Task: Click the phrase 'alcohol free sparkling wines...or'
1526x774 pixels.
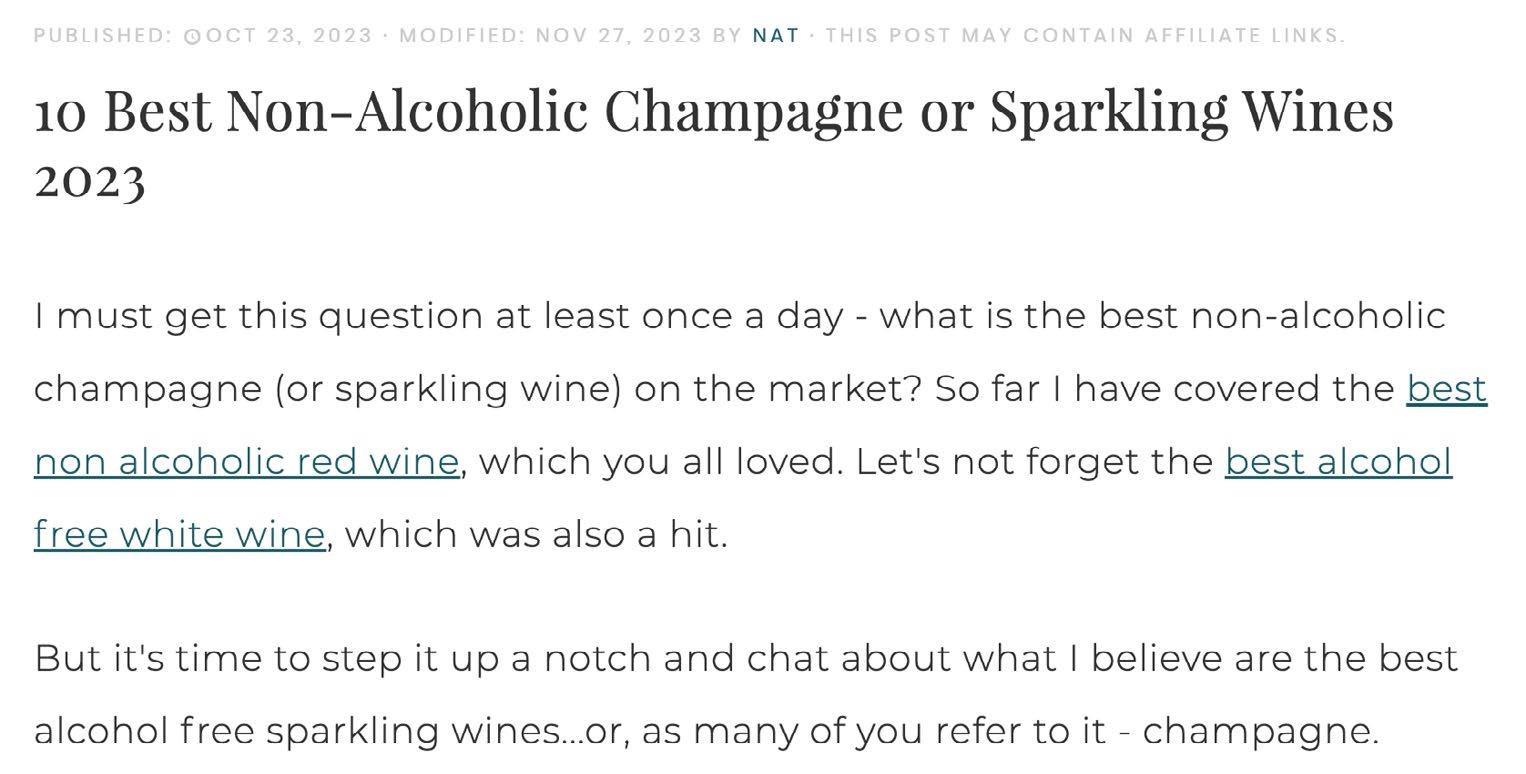Action: pyautogui.click(x=332, y=731)
